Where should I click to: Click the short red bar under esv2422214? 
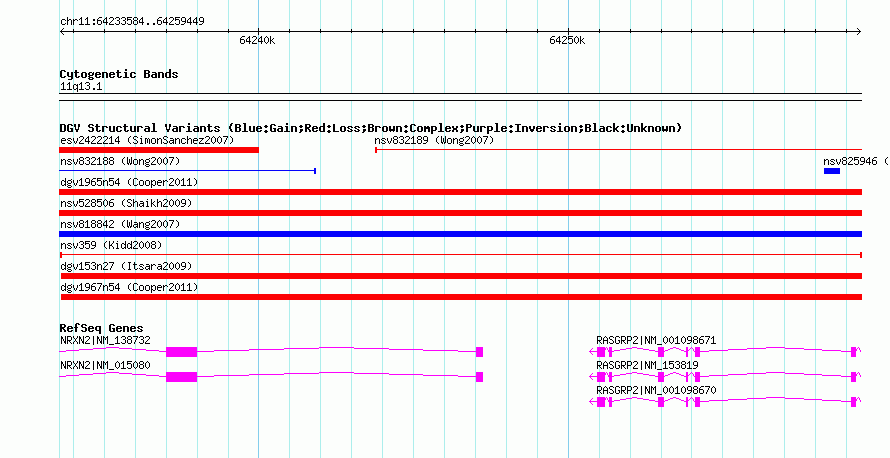point(159,150)
